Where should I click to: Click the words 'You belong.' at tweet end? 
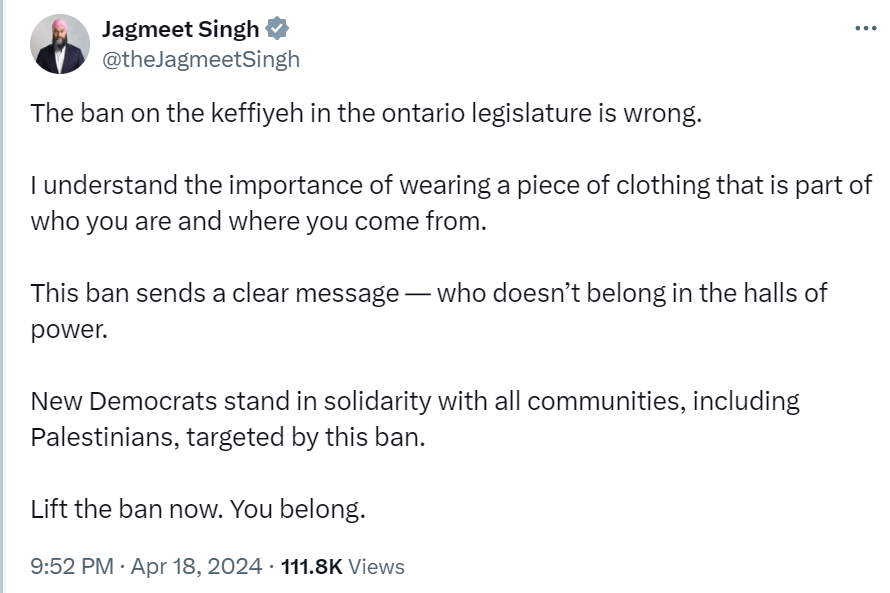pyautogui.click(x=297, y=509)
